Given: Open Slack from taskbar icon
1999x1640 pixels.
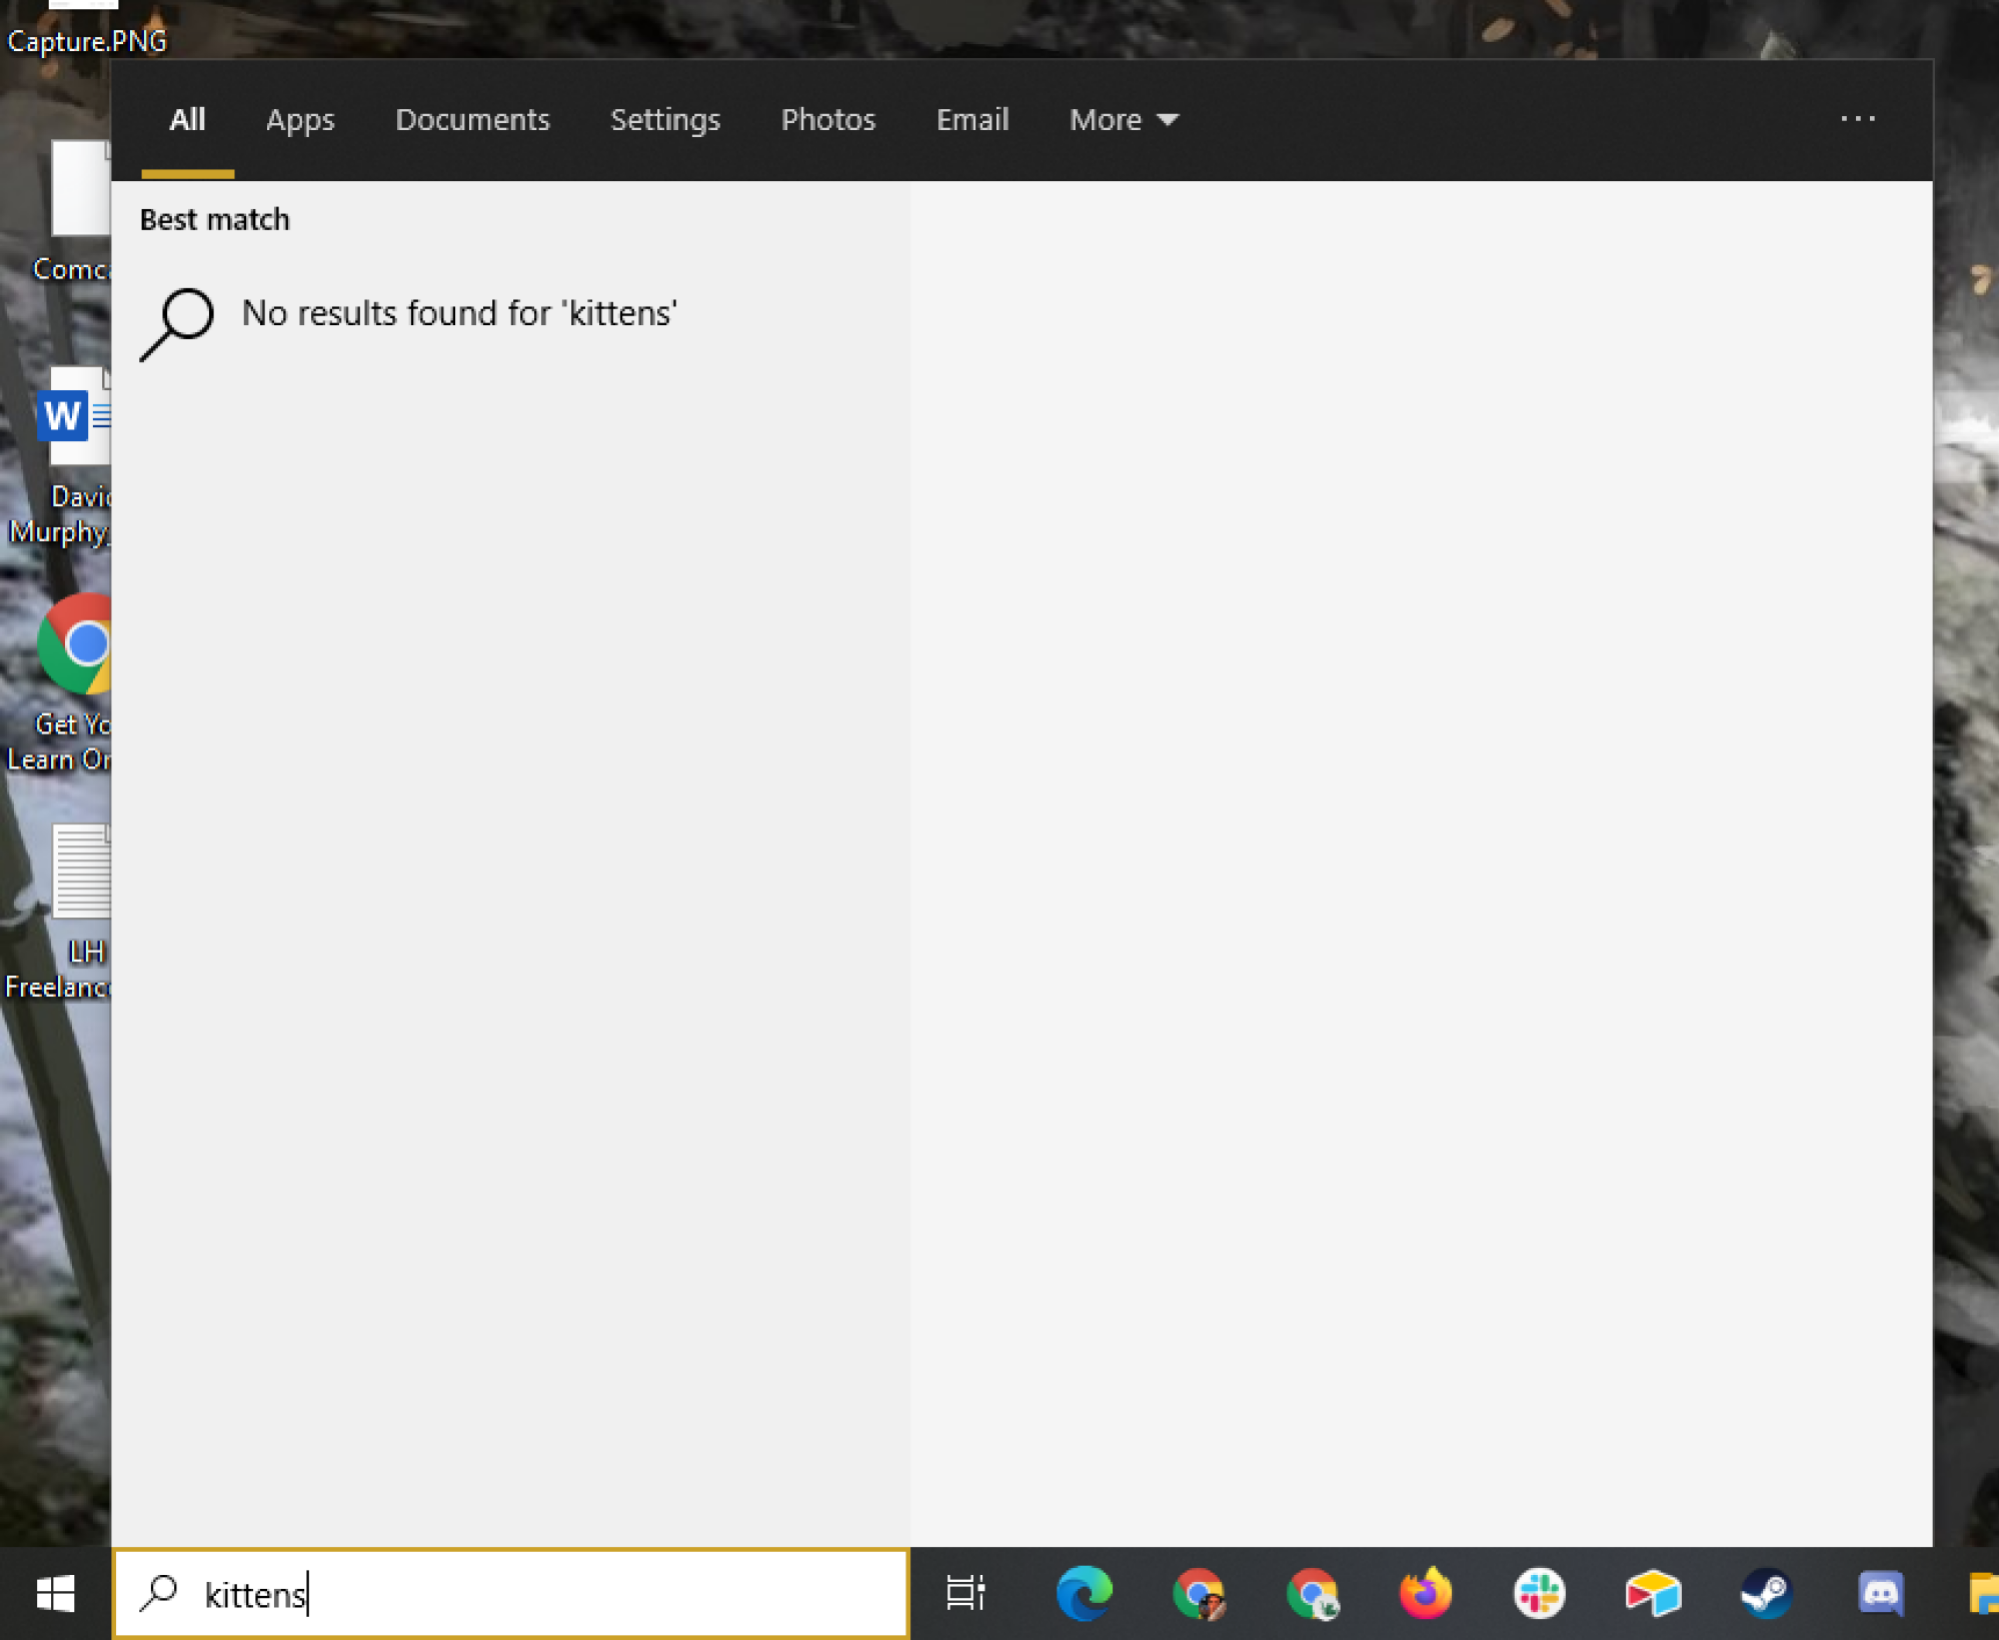Looking at the screenshot, I should pos(1541,1594).
